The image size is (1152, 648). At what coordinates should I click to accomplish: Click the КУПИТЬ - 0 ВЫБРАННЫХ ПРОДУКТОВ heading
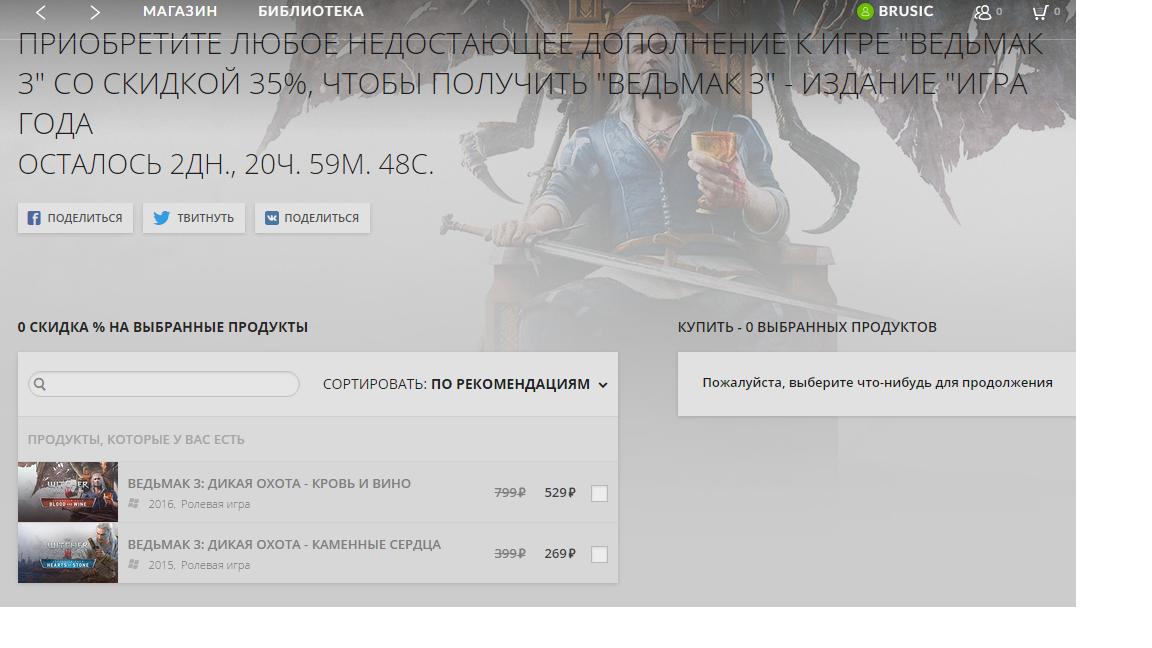click(807, 327)
